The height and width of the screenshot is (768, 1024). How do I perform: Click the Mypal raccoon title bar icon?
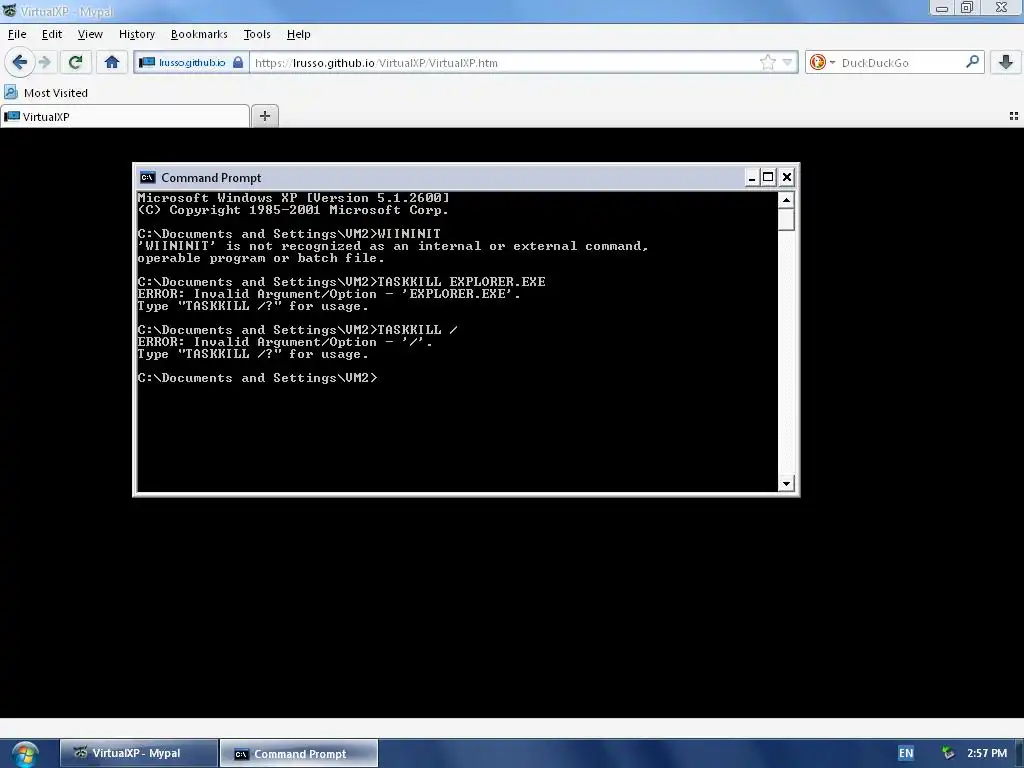click(9, 11)
